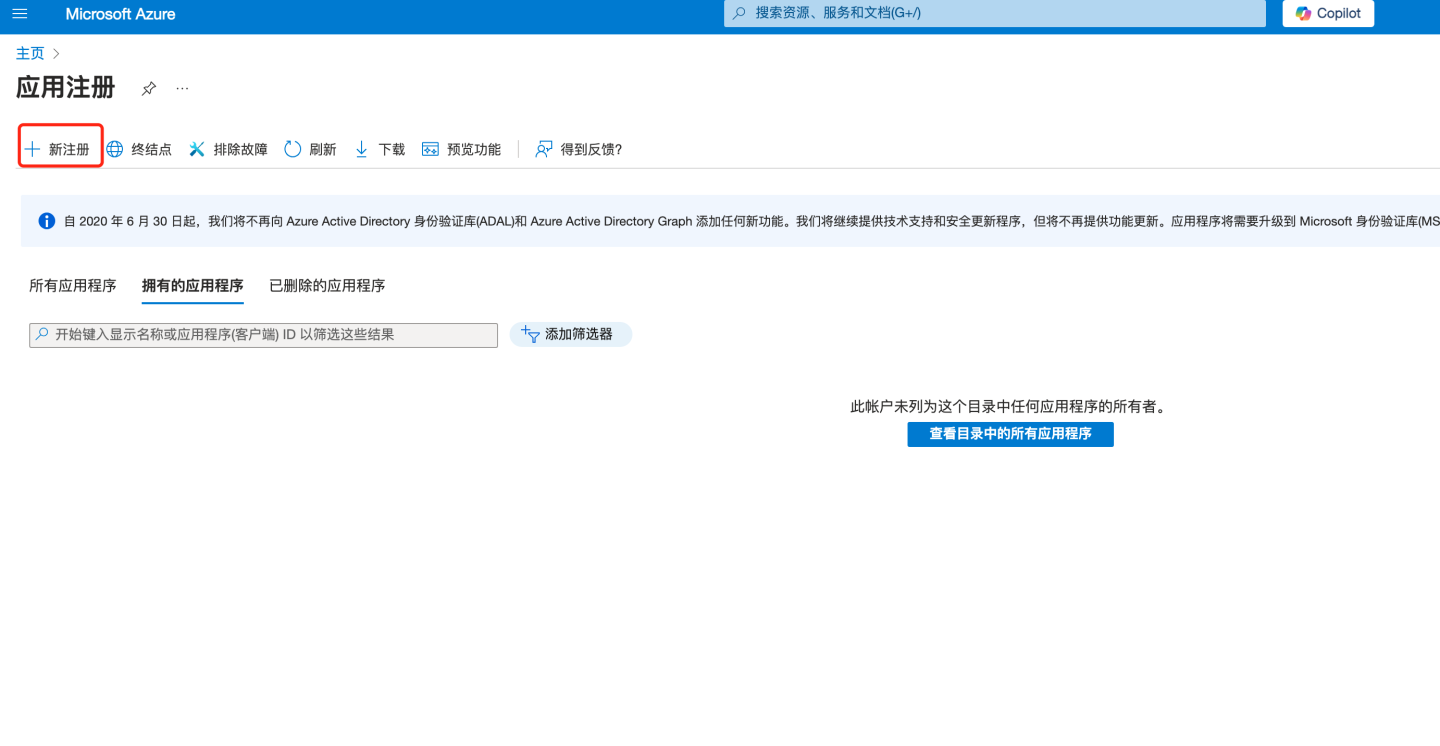Screen dimensions: 1440x746
Task: Go to 主页 breadcrumb link
Action: pyautogui.click(x=30, y=53)
